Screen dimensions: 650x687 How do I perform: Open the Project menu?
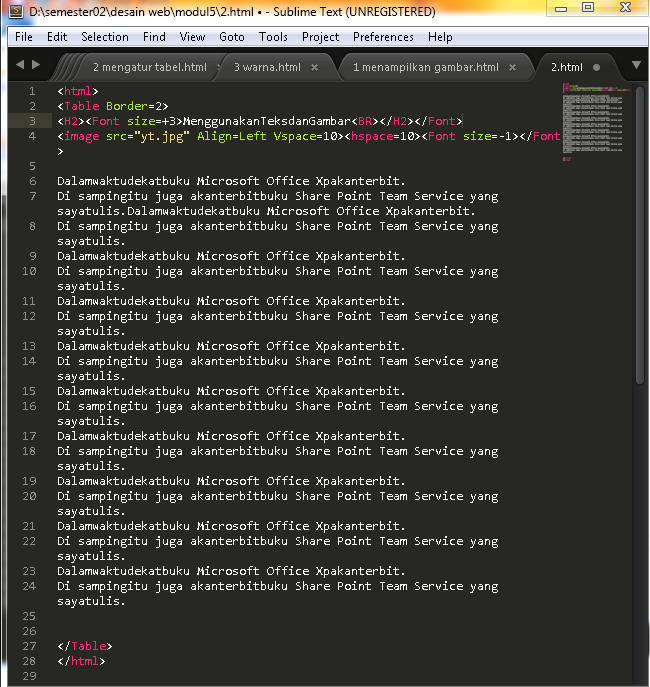point(320,37)
